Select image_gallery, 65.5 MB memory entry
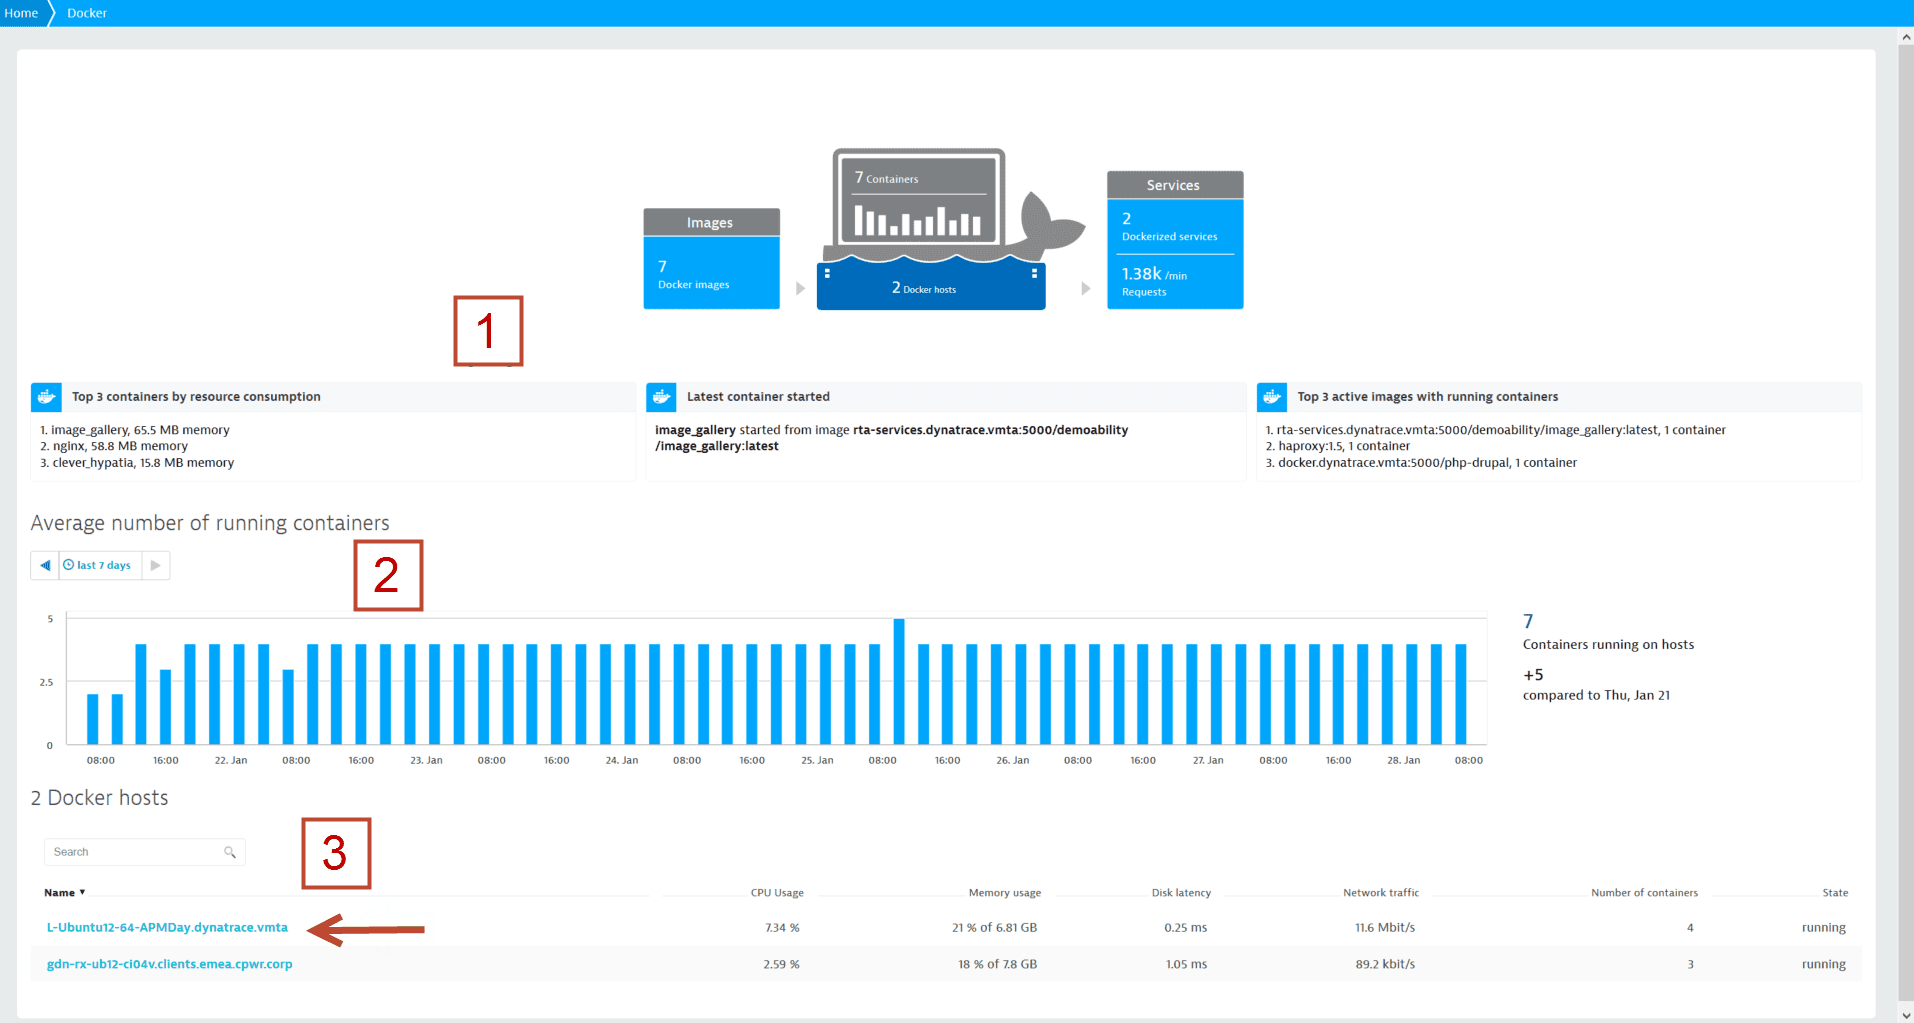The height and width of the screenshot is (1023, 1914). pos(135,430)
